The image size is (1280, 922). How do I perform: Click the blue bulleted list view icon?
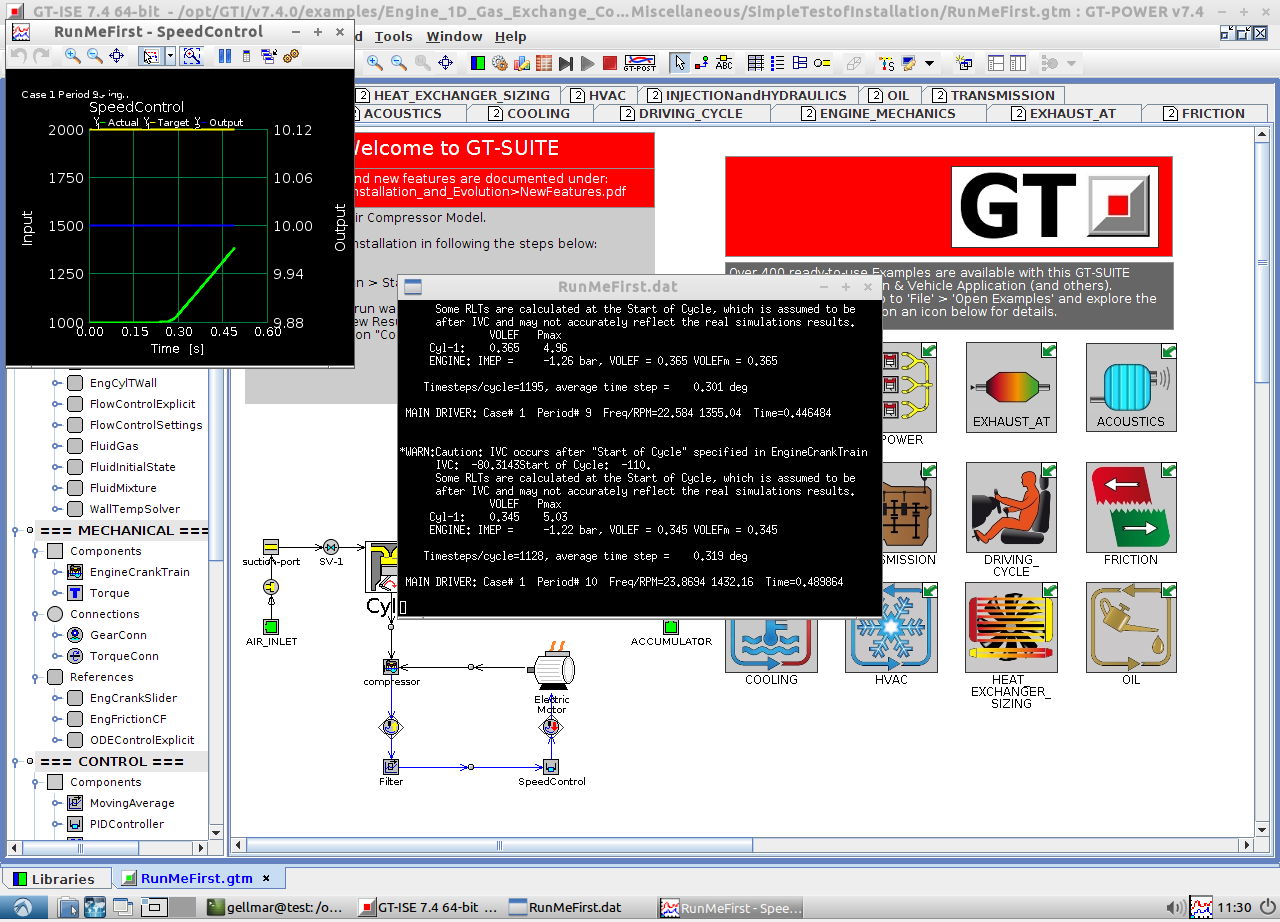777,63
